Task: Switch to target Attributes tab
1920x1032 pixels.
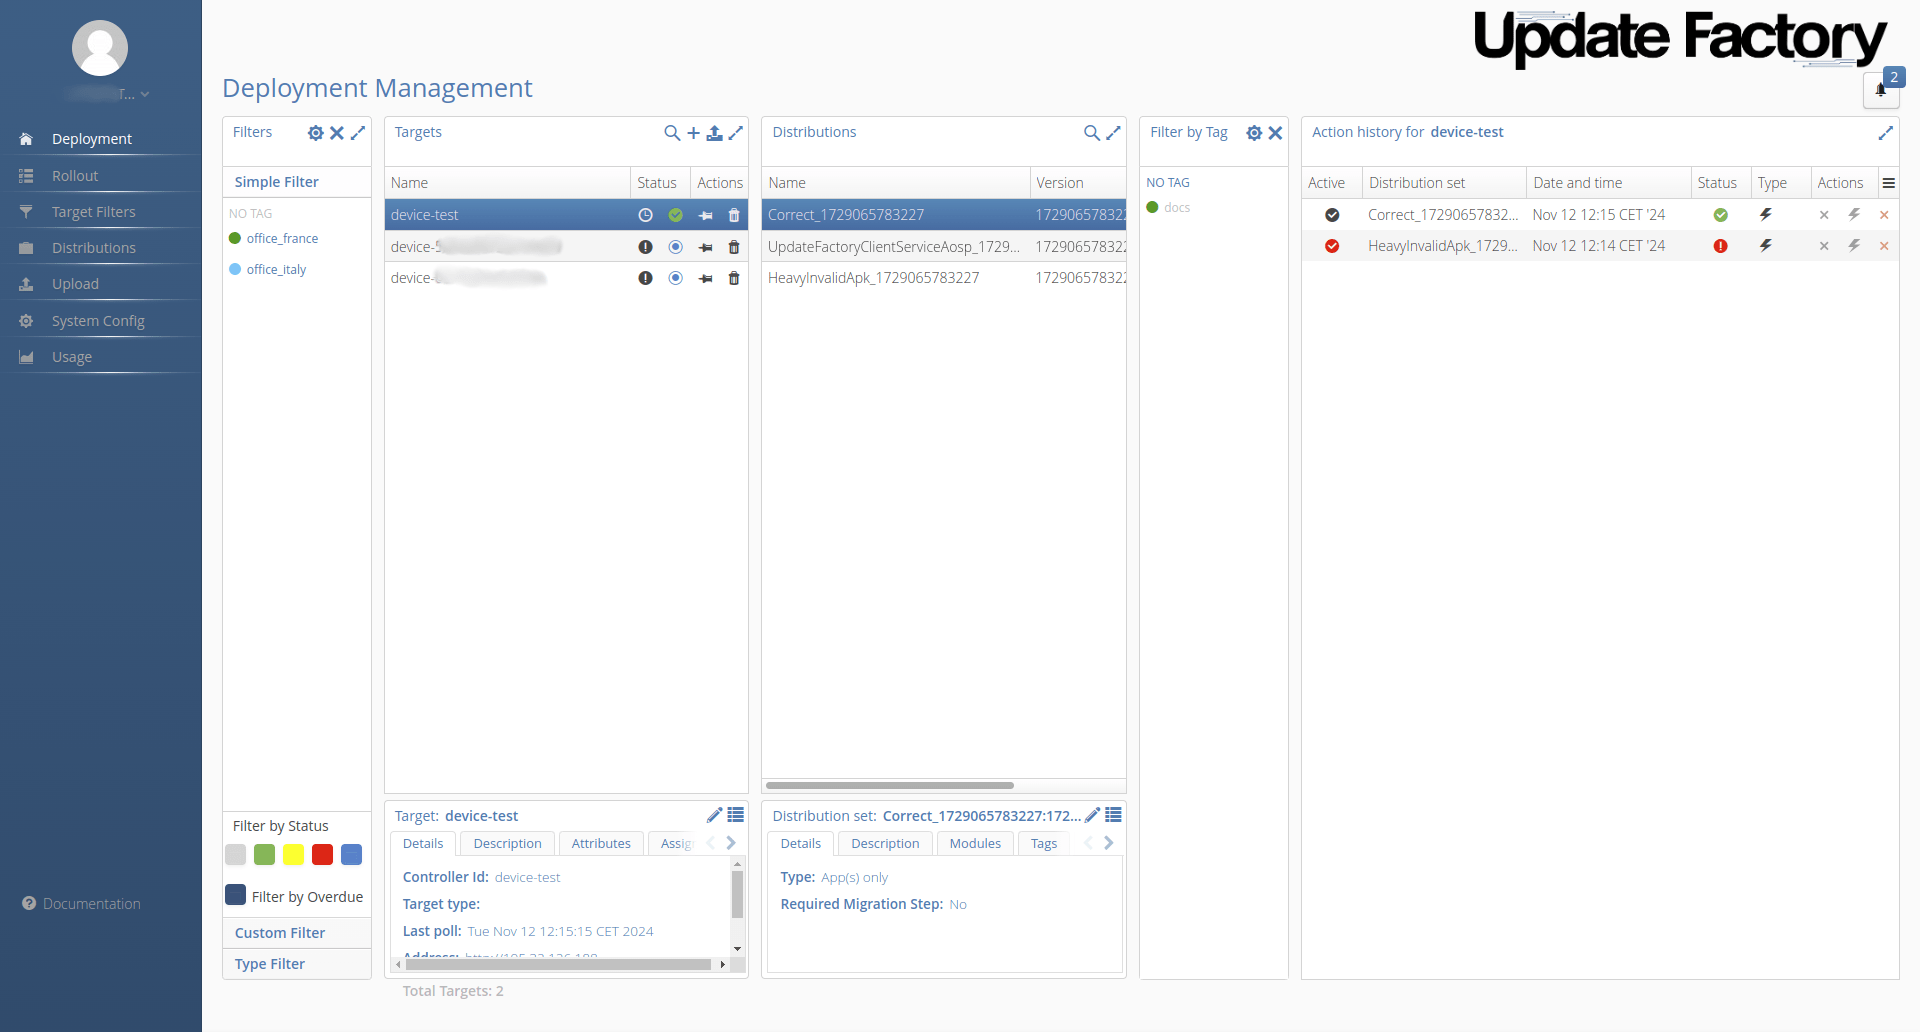Action: pyautogui.click(x=601, y=843)
